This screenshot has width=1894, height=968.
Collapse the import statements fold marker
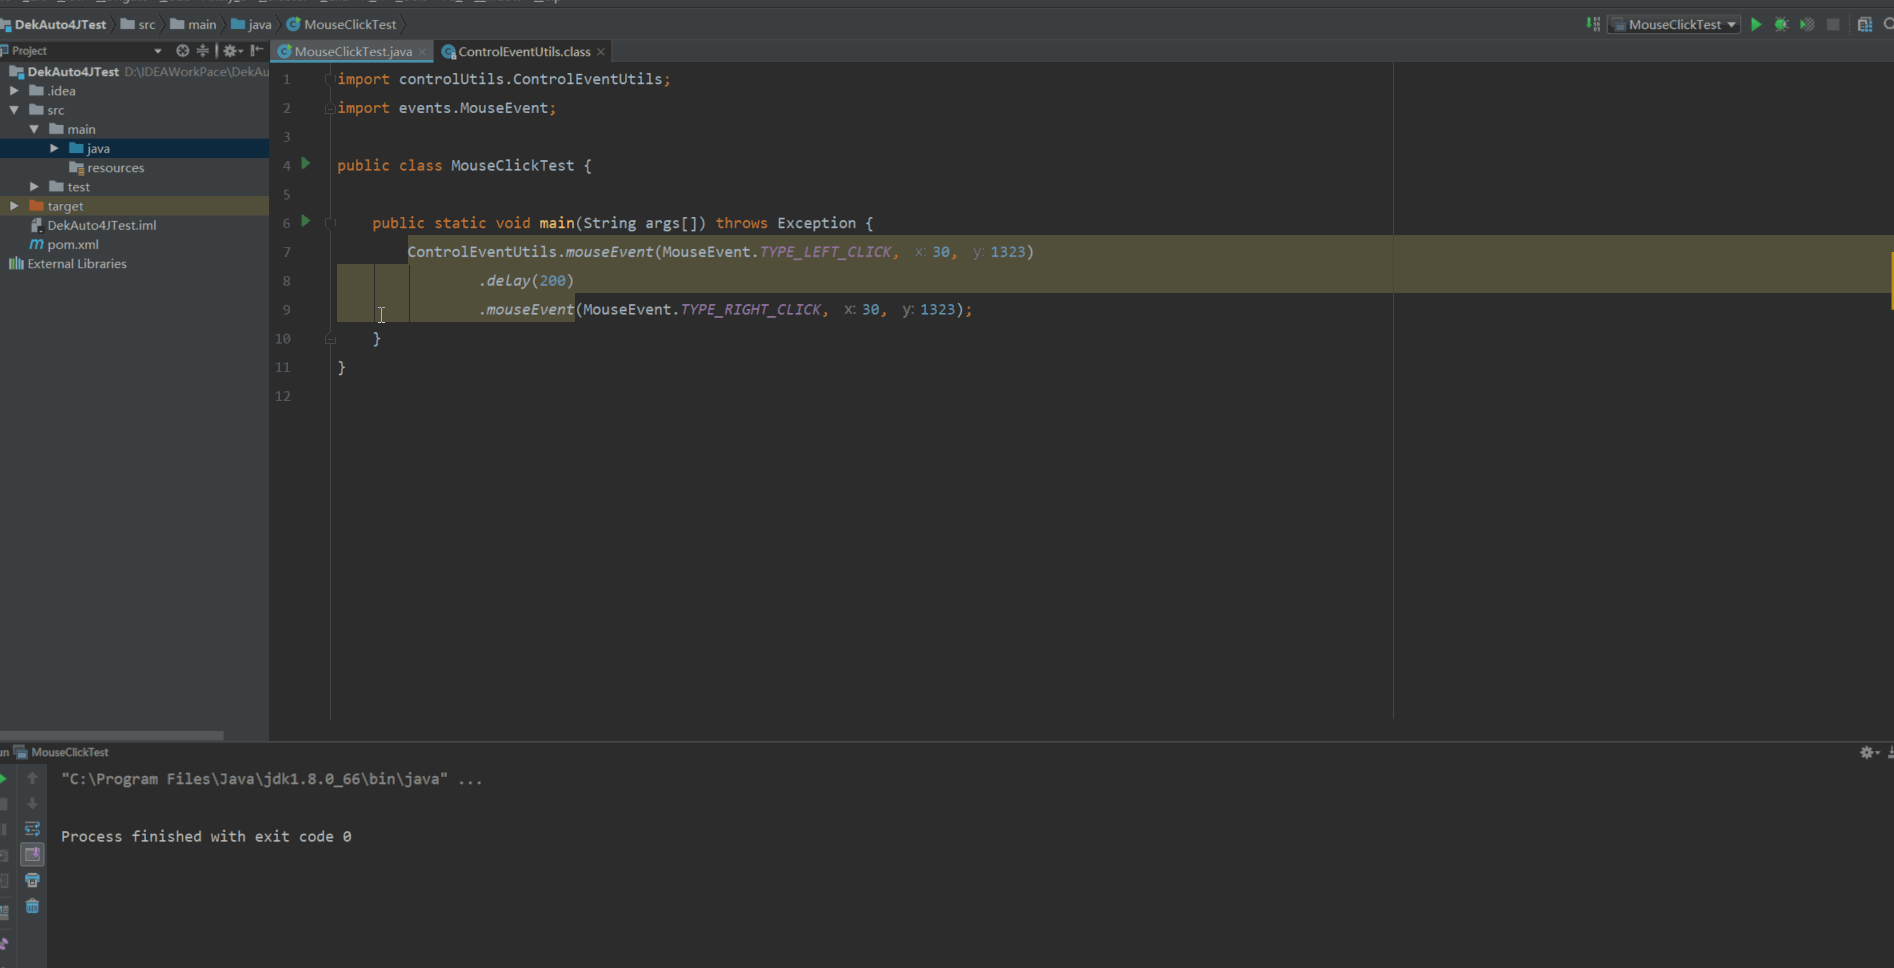[329, 79]
